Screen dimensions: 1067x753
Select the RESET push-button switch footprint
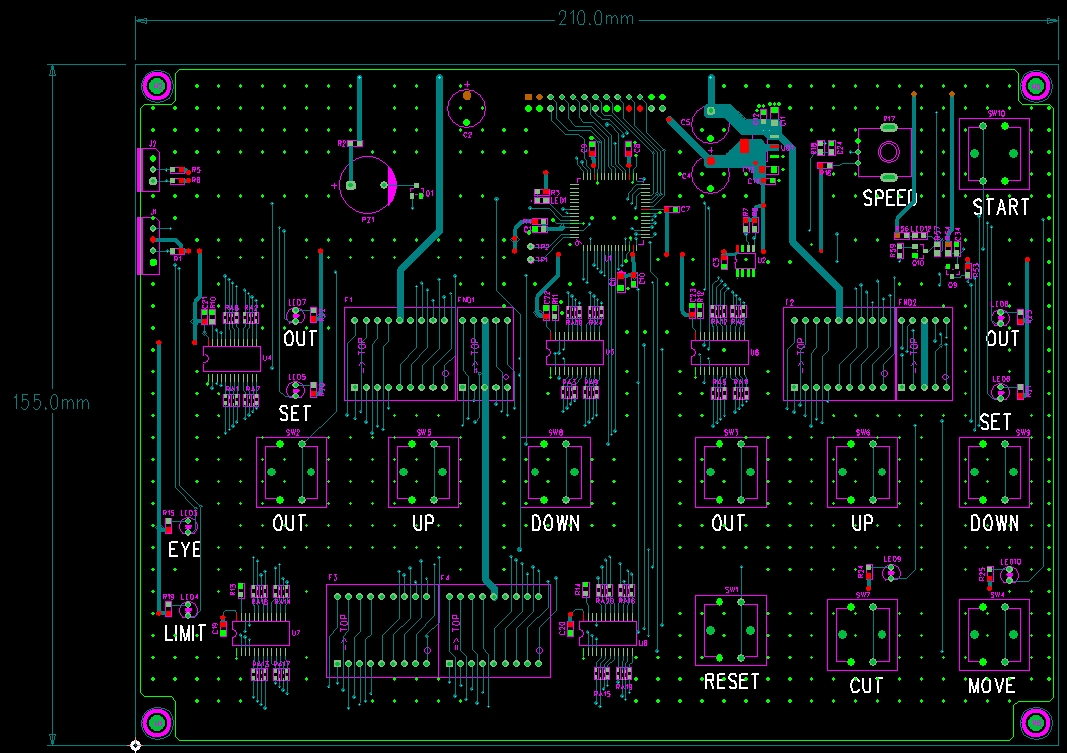coord(730,631)
